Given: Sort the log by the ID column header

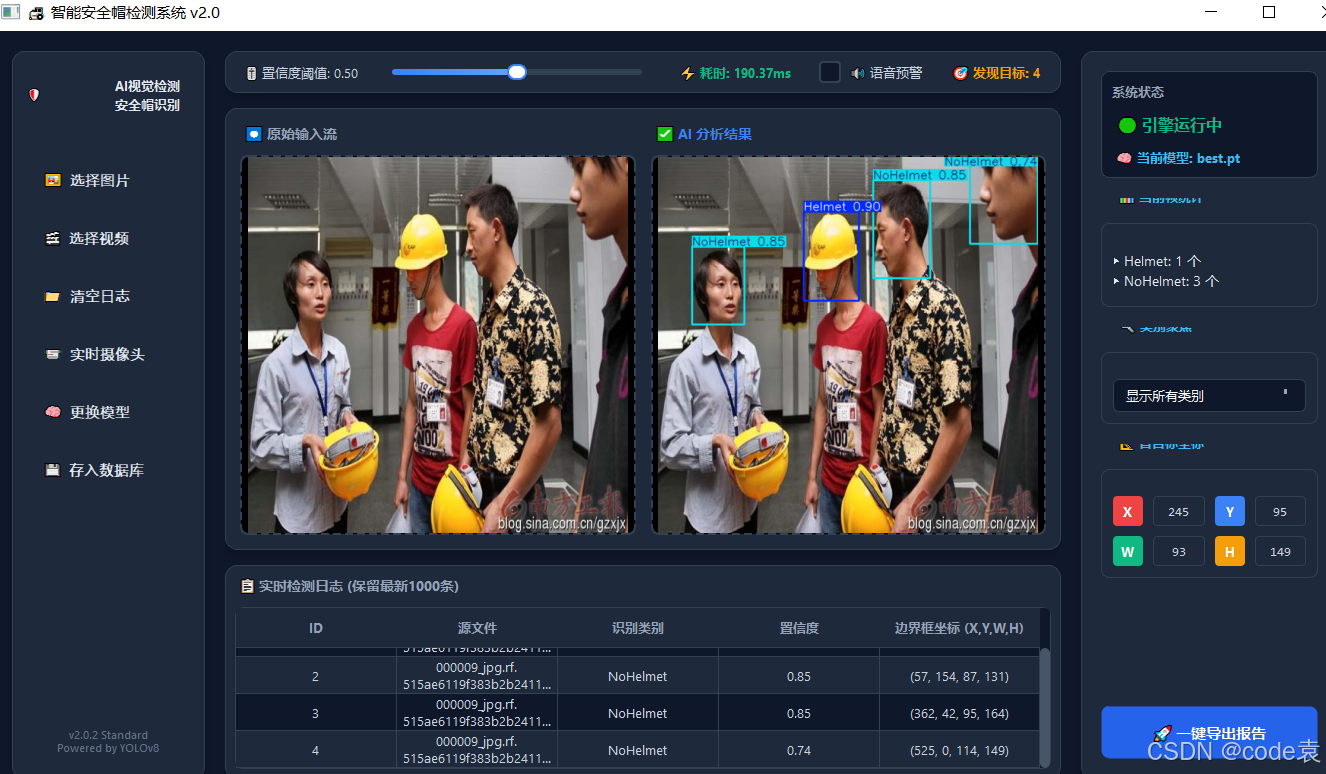Looking at the screenshot, I should (316, 628).
